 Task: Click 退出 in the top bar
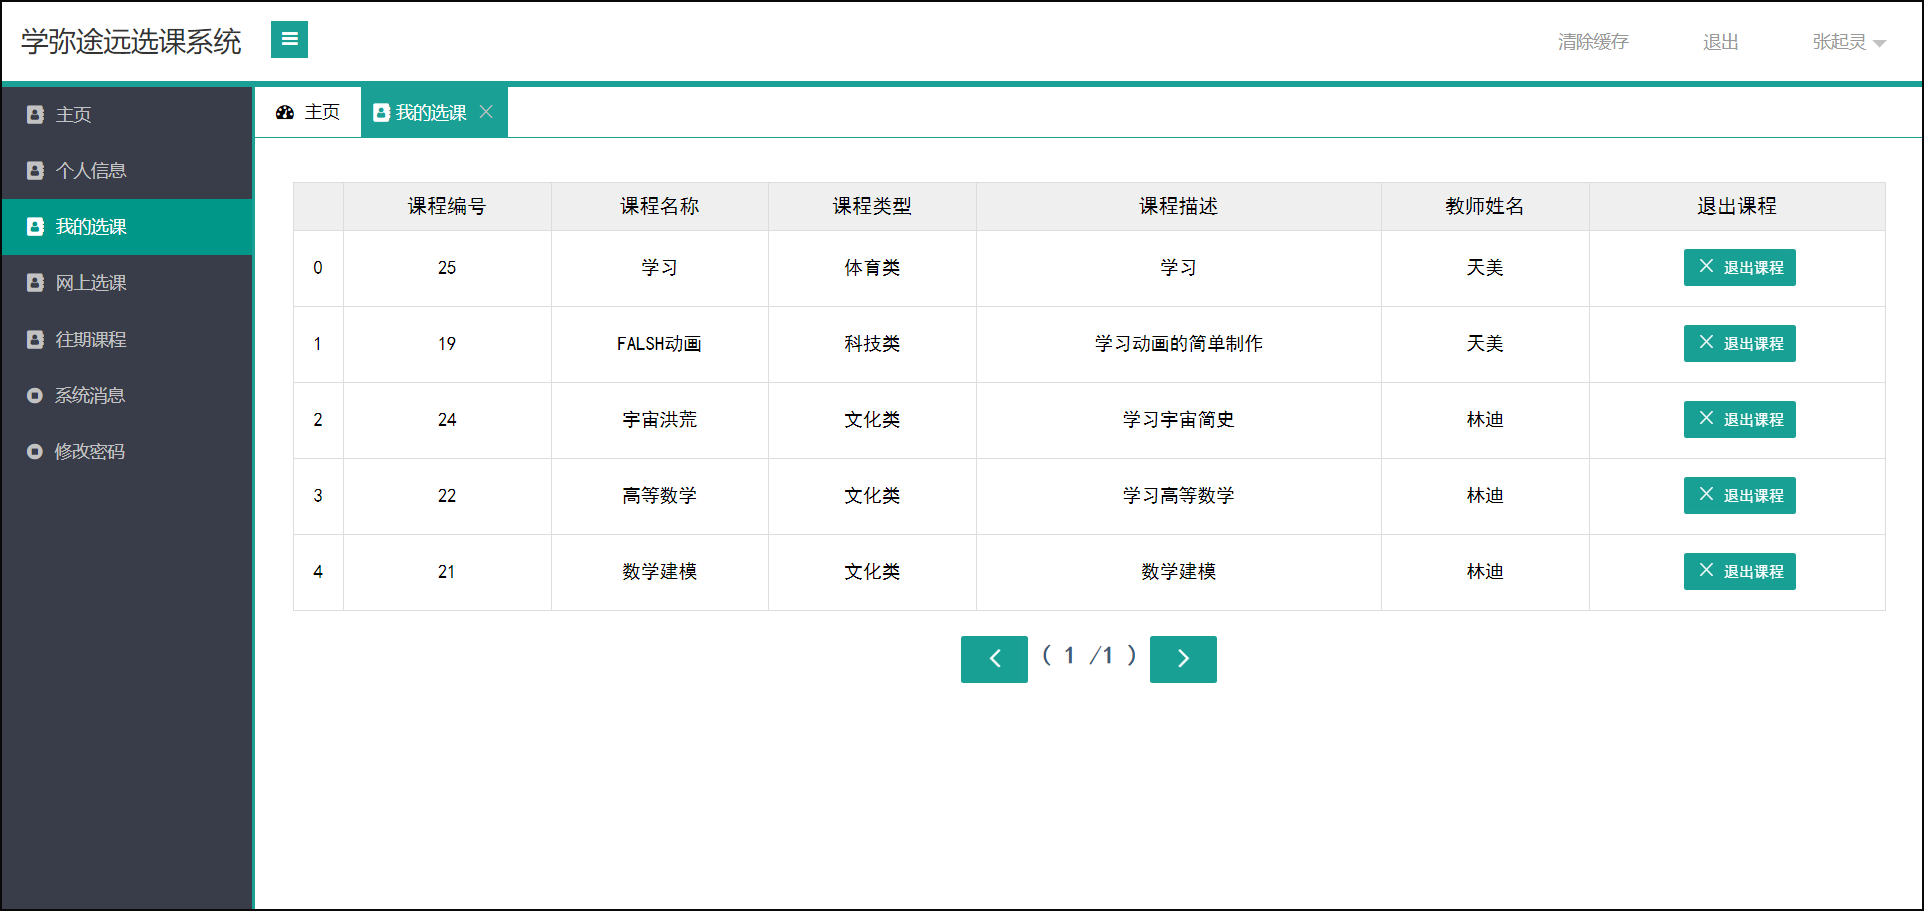pyautogui.click(x=1720, y=42)
